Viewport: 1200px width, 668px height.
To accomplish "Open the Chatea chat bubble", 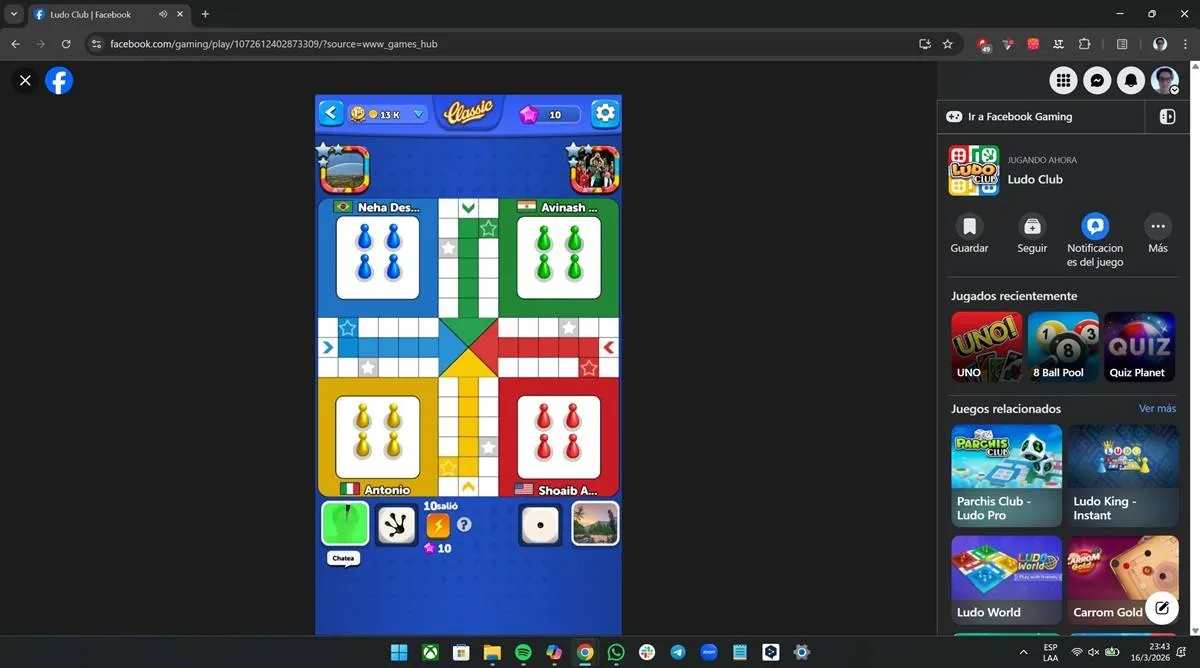I will tap(343, 559).
